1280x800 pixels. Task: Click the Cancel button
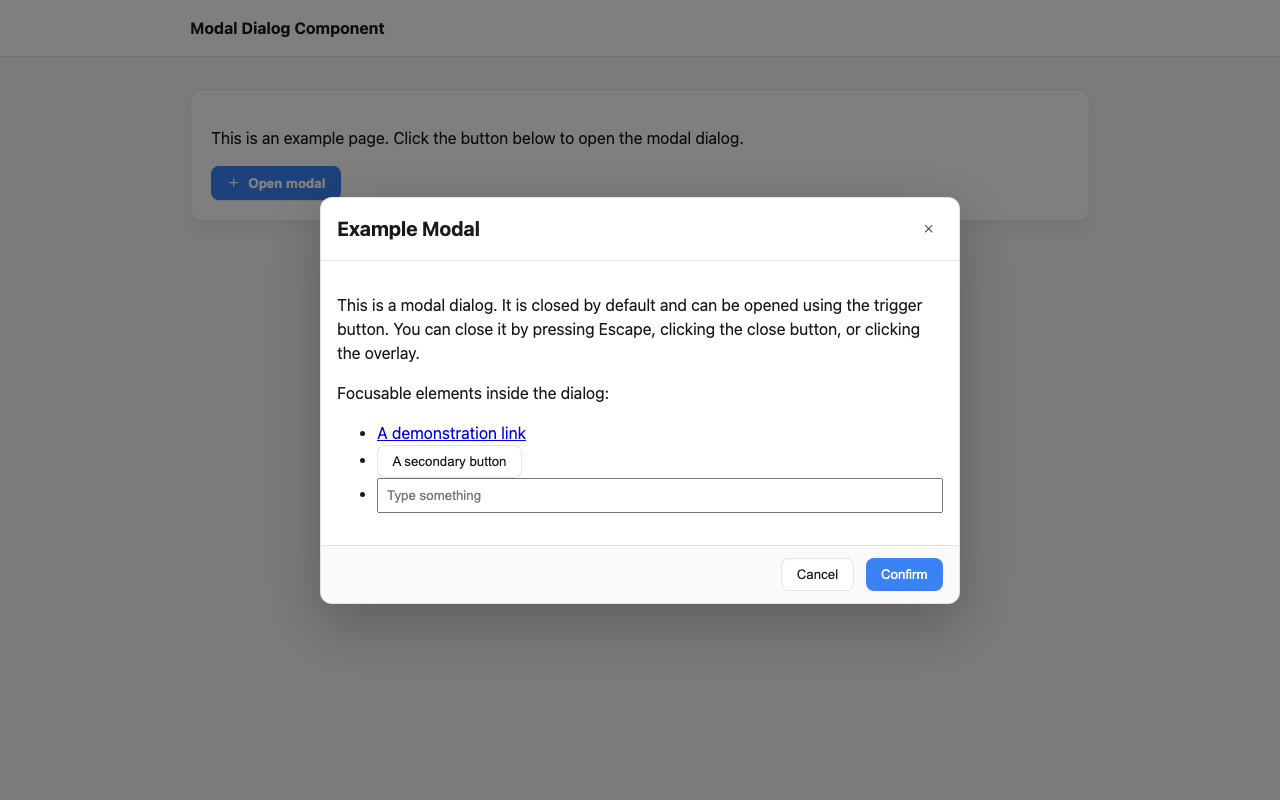point(817,574)
